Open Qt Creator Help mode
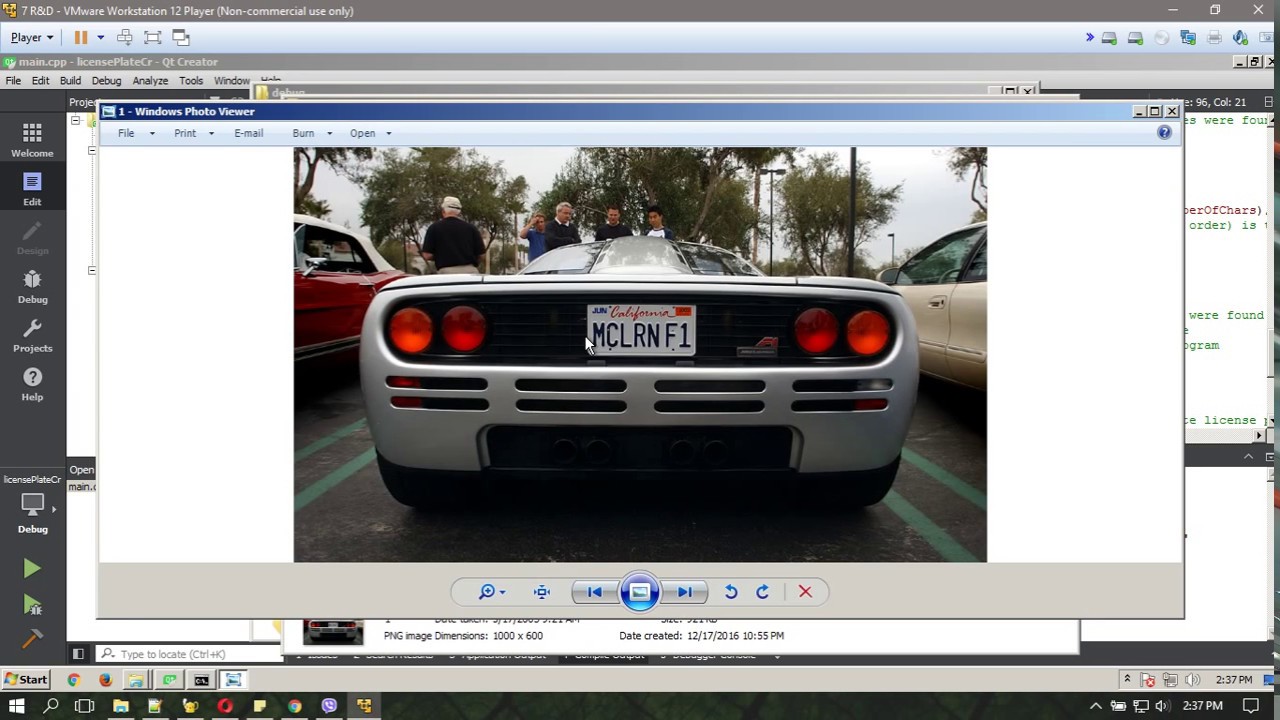This screenshot has width=1280, height=720. coord(32,384)
